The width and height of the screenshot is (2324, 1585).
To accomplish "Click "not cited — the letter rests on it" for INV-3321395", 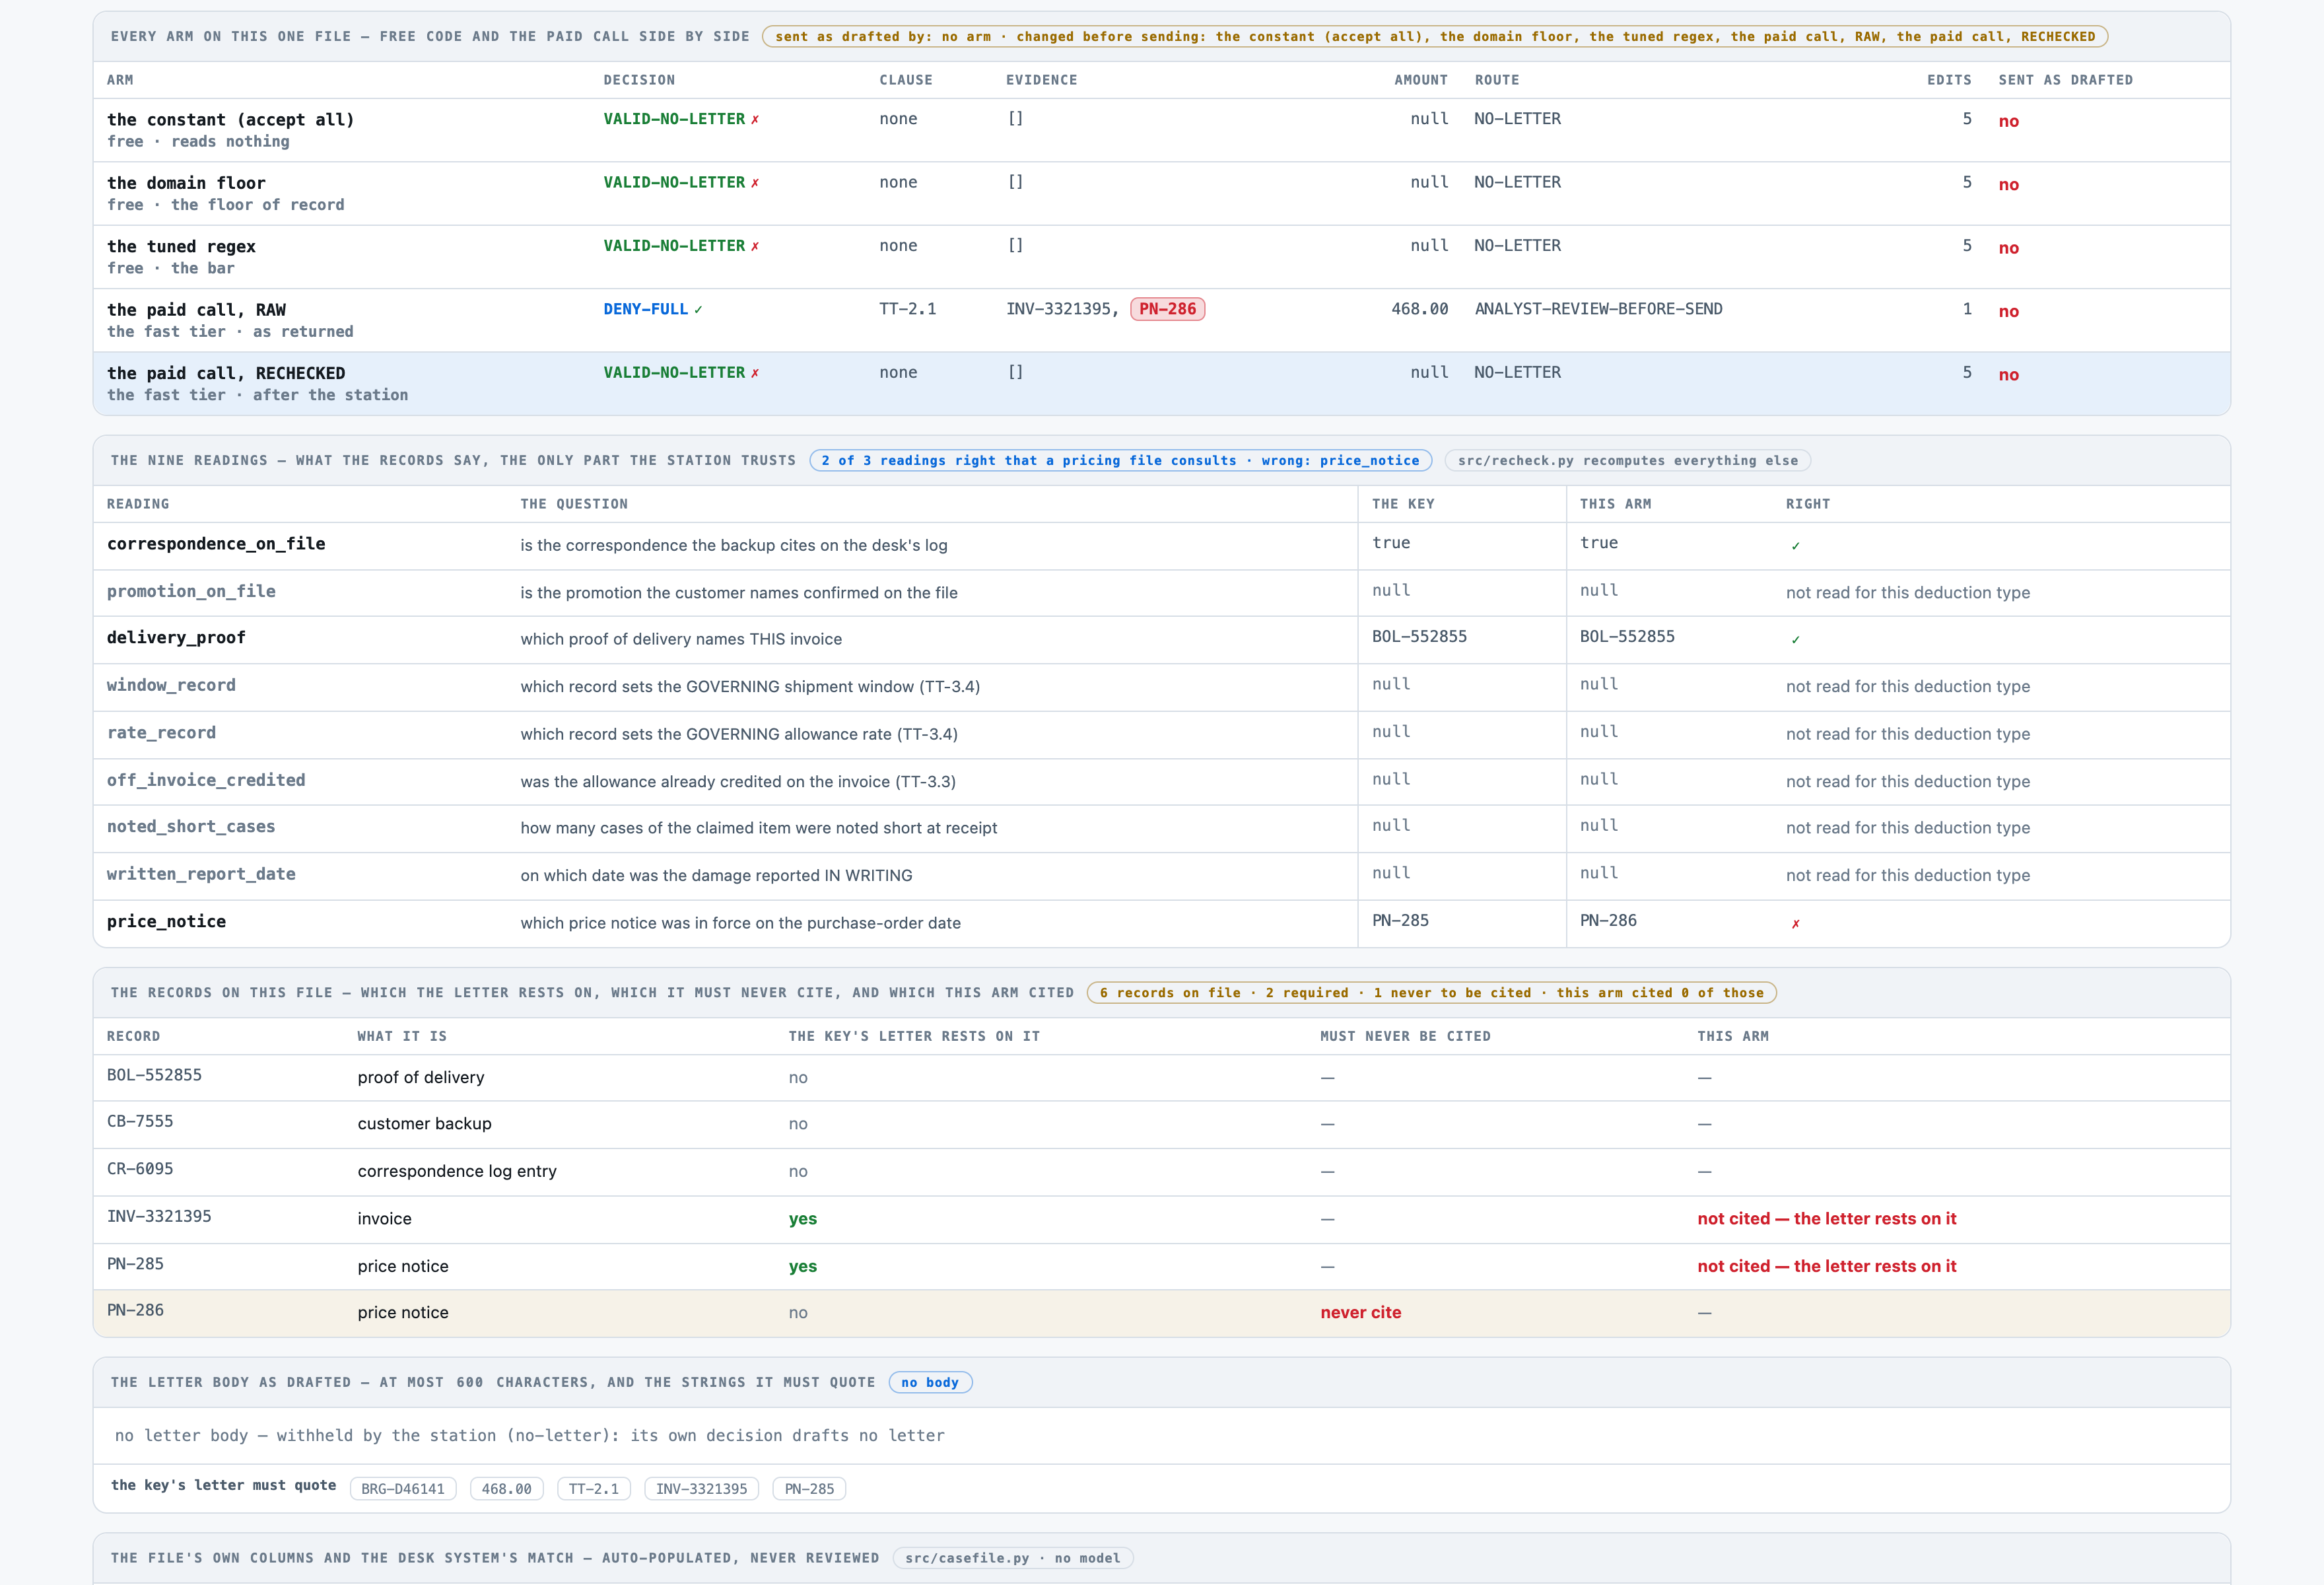I will coord(1826,1219).
